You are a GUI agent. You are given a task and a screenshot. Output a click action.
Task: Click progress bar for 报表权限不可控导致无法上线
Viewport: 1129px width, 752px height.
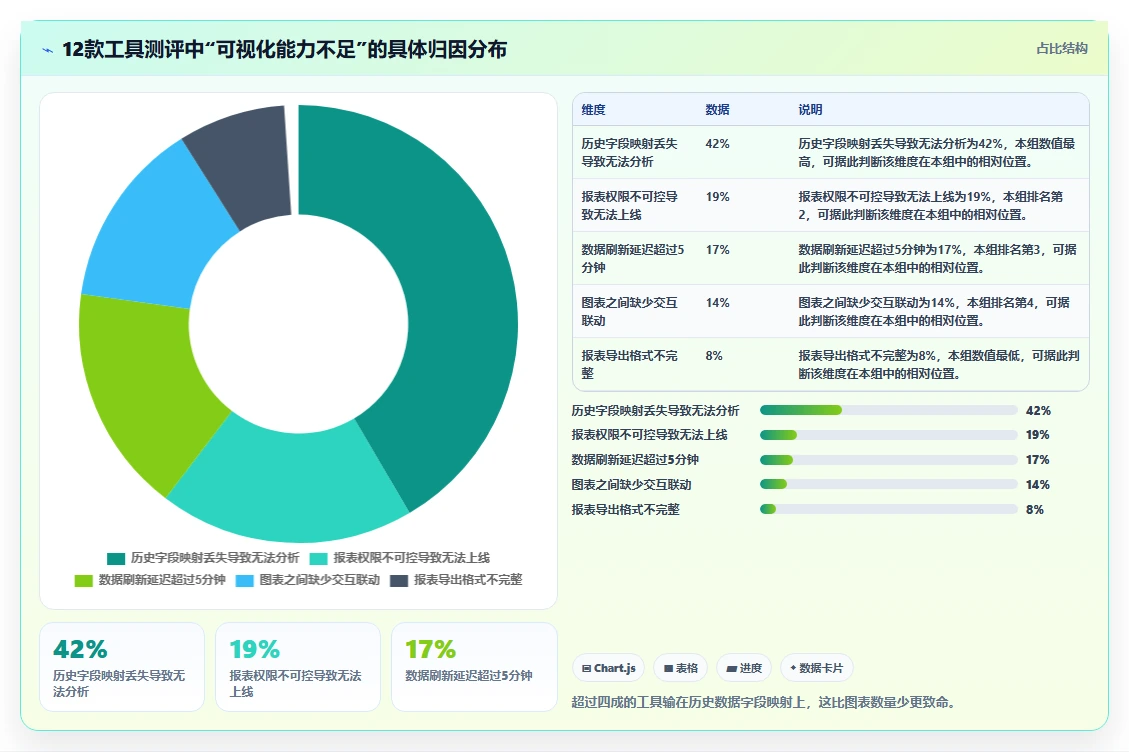click(x=889, y=435)
